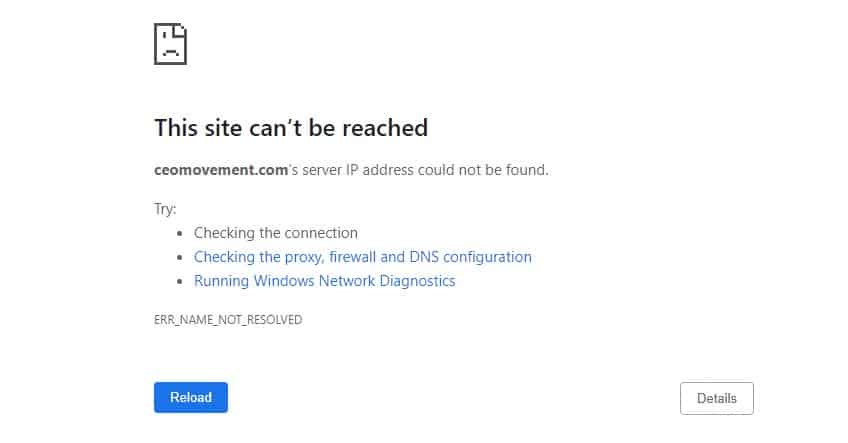Image resolution: width=848 pixels, height=443 pixels.
Task: Click the word "firewall" in the blue link
Action: (352, 257)
